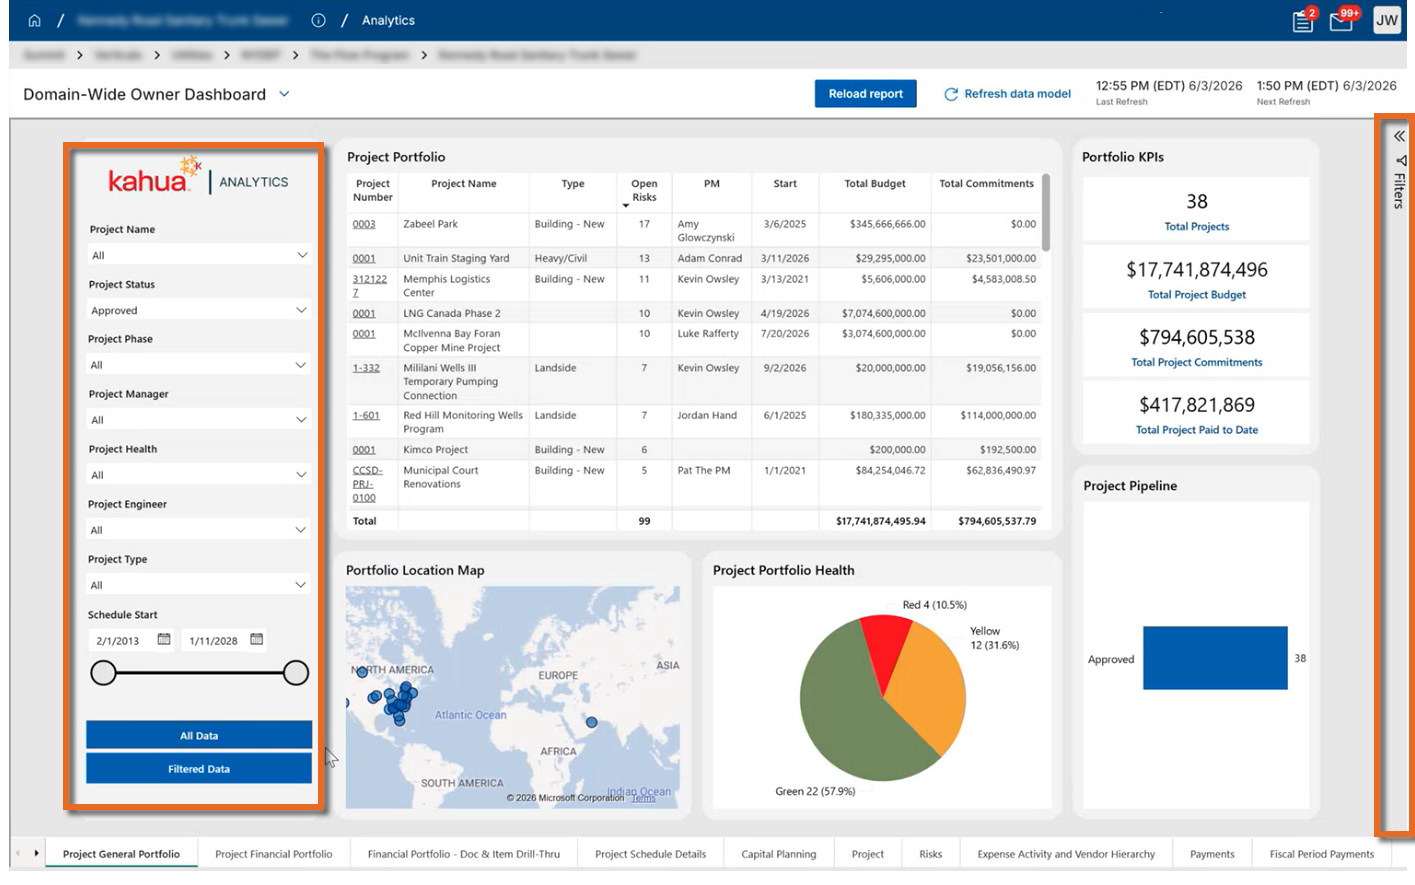
Task: Expand the Domain-Wide Owner Dashboard selector
Action: pos(284,94)
